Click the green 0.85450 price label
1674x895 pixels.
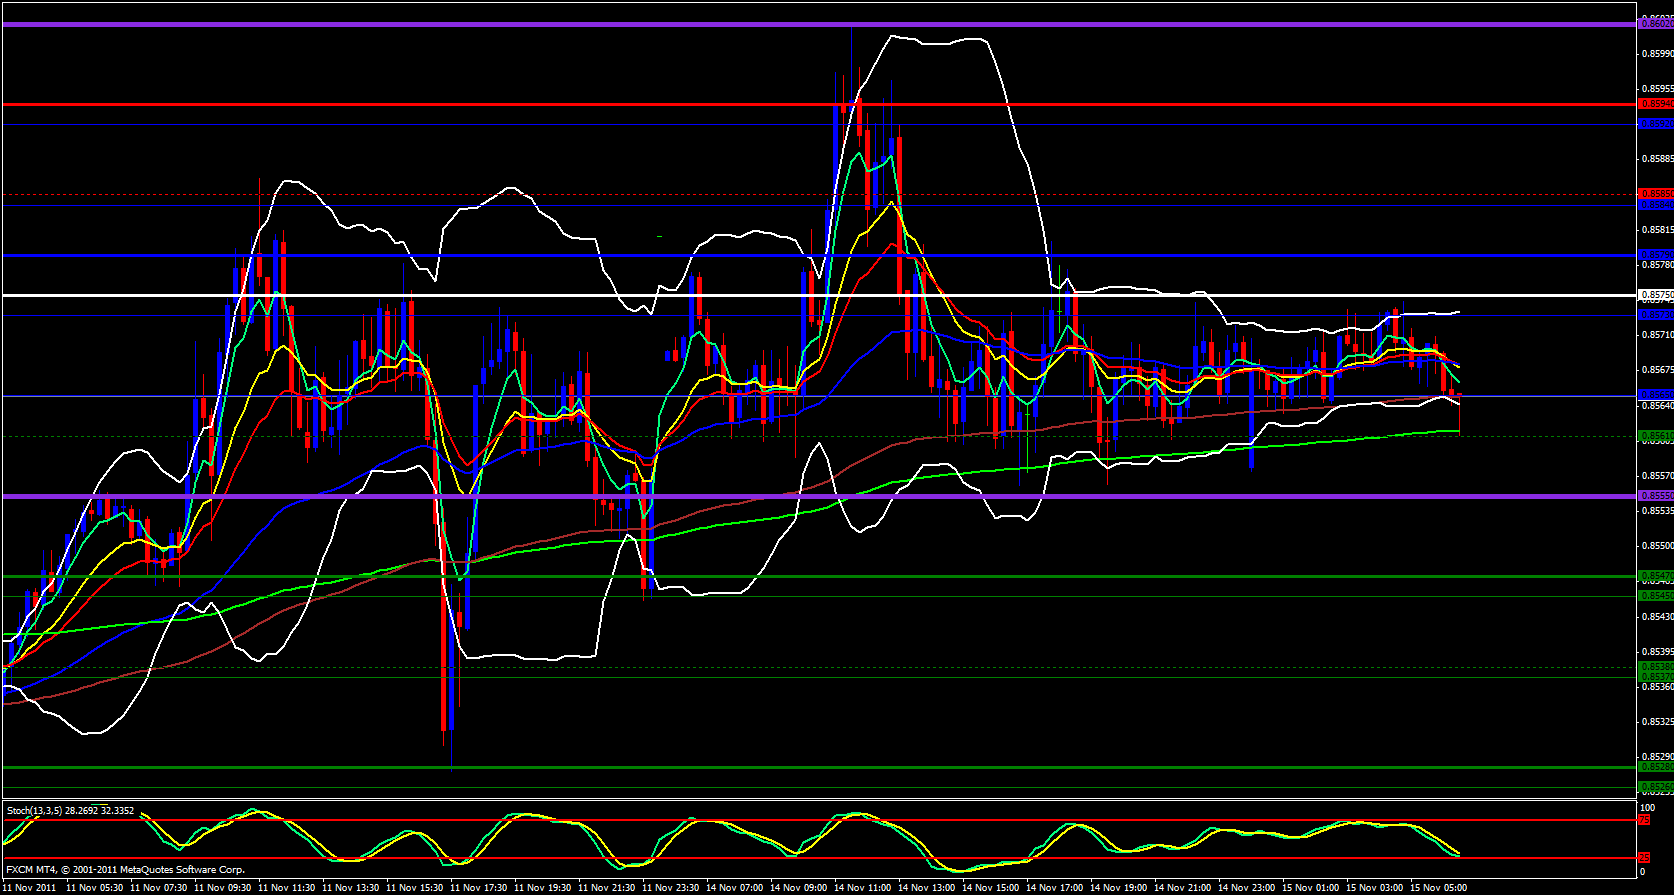pyautogui.click(x=1654, y=596)
